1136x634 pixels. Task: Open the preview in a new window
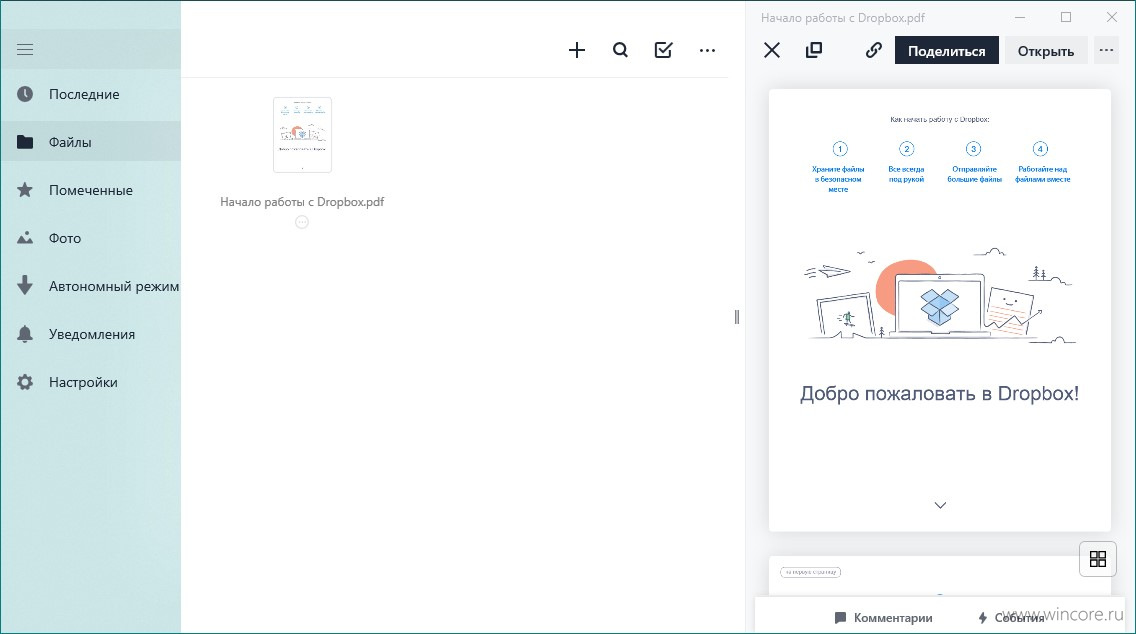tap(814, 50)
